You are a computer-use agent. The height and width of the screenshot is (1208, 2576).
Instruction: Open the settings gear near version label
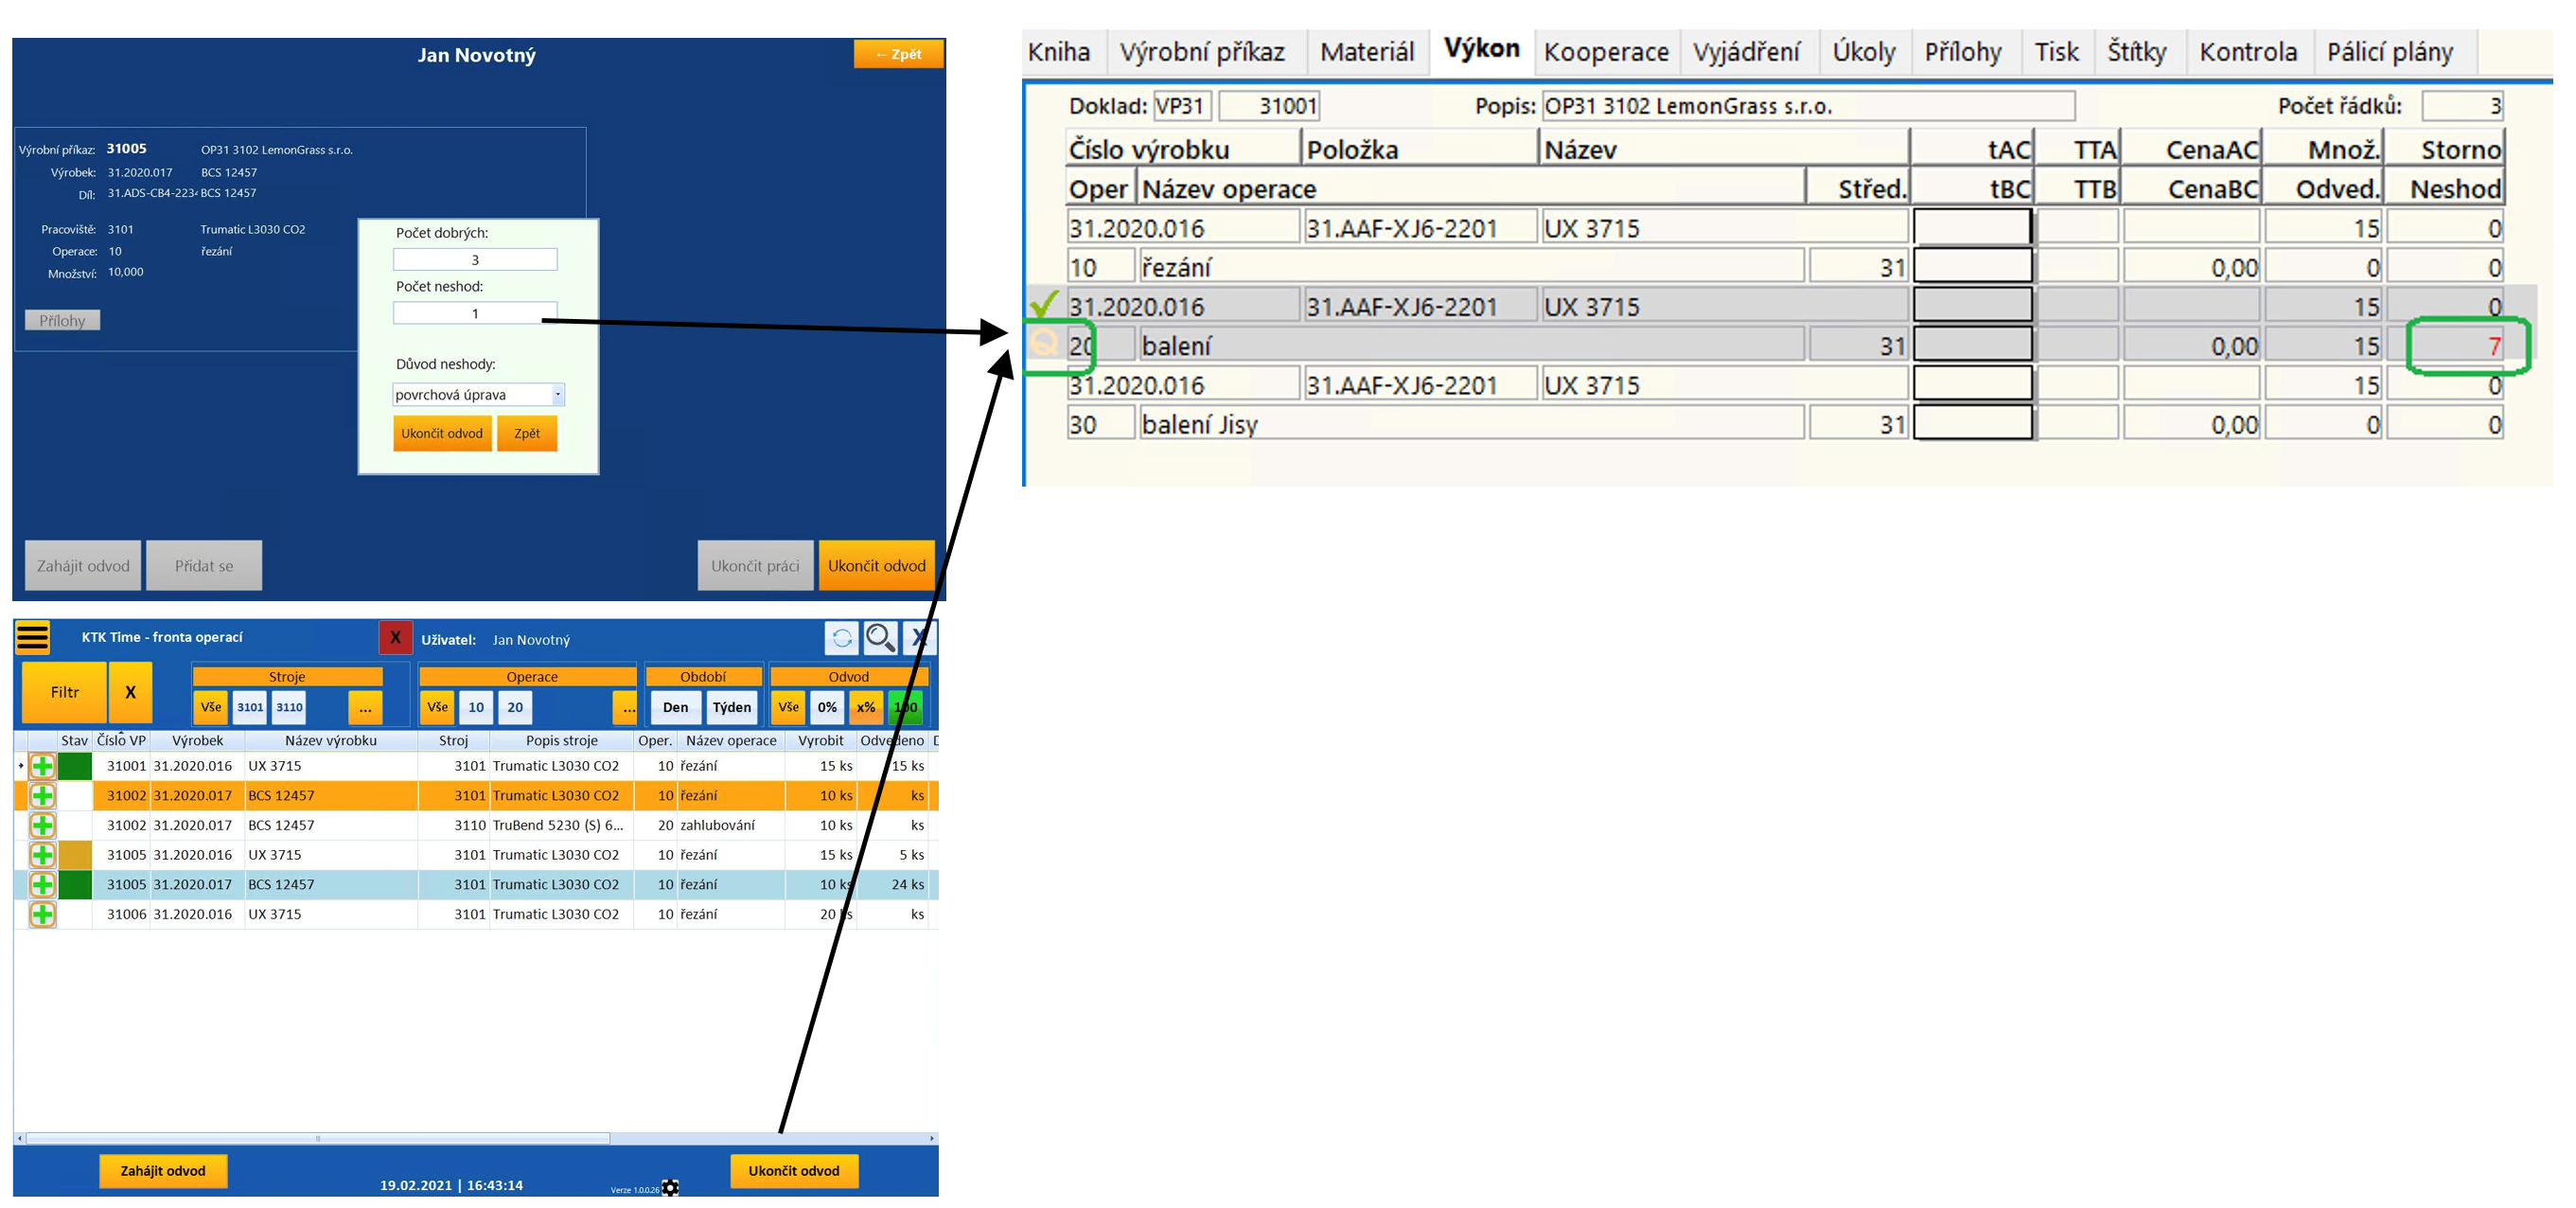click(671, 1187)
